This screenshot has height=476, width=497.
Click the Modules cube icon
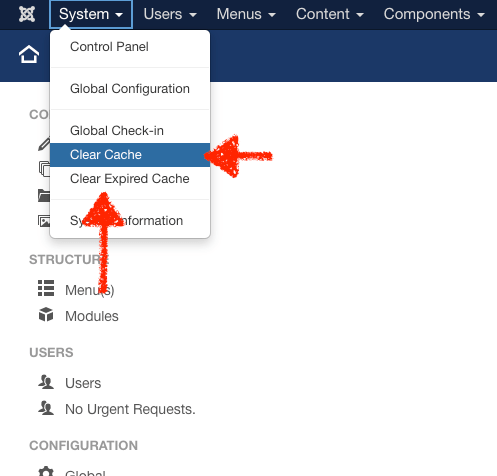(x=46, y=314)
